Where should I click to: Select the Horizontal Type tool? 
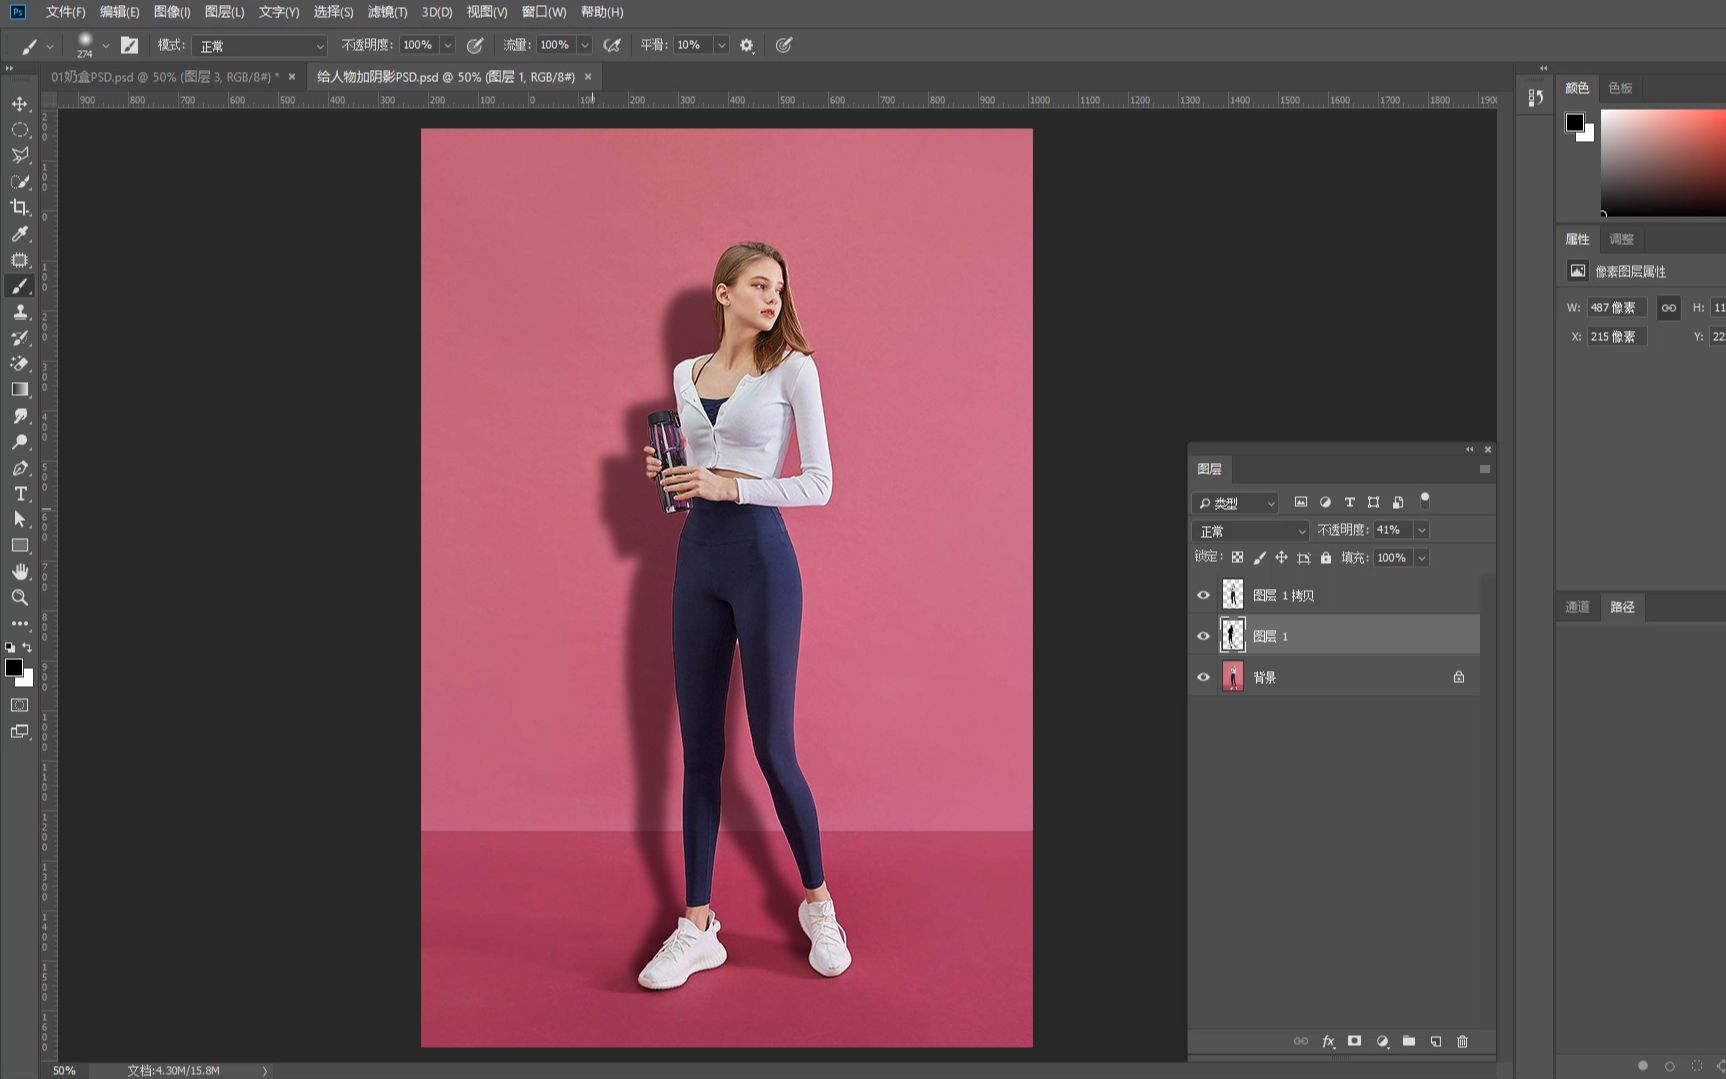pos(20,494)
